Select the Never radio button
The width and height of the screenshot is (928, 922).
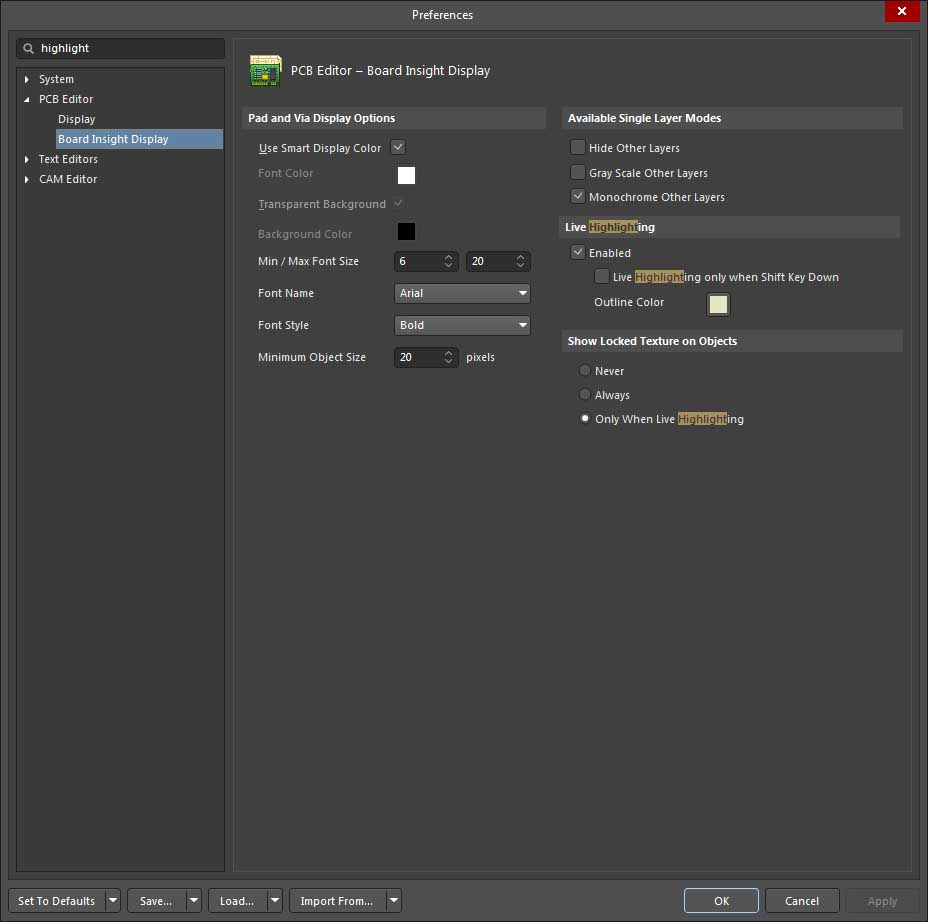585,371
